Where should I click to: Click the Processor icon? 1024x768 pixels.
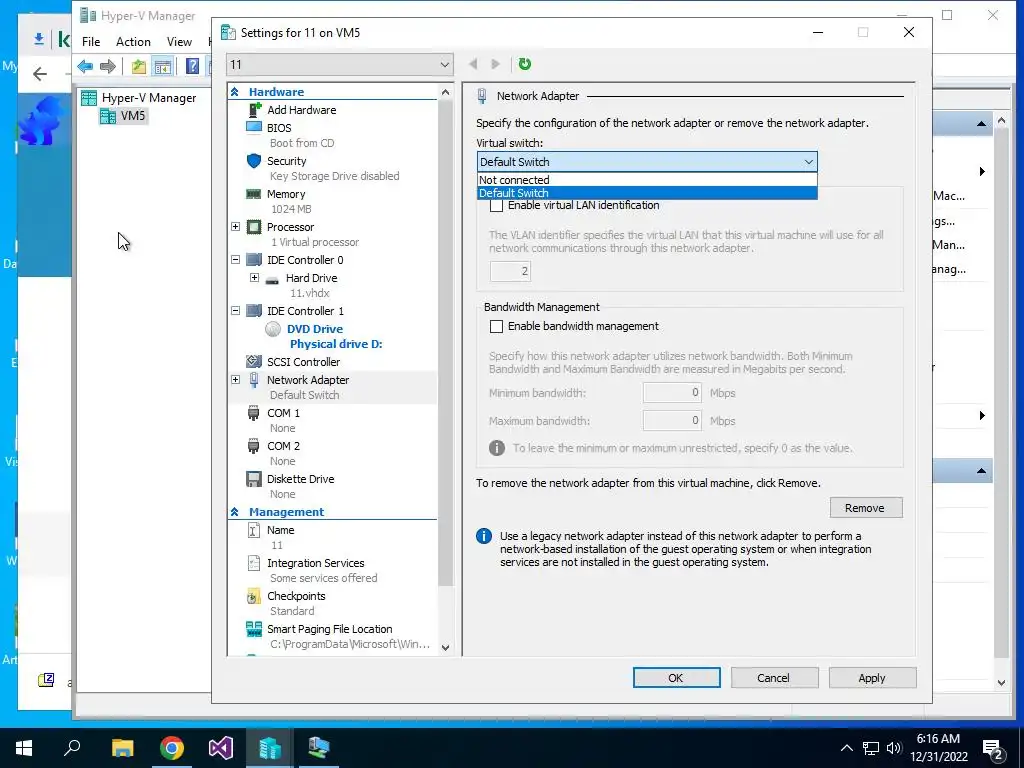[x=254, y=227]
